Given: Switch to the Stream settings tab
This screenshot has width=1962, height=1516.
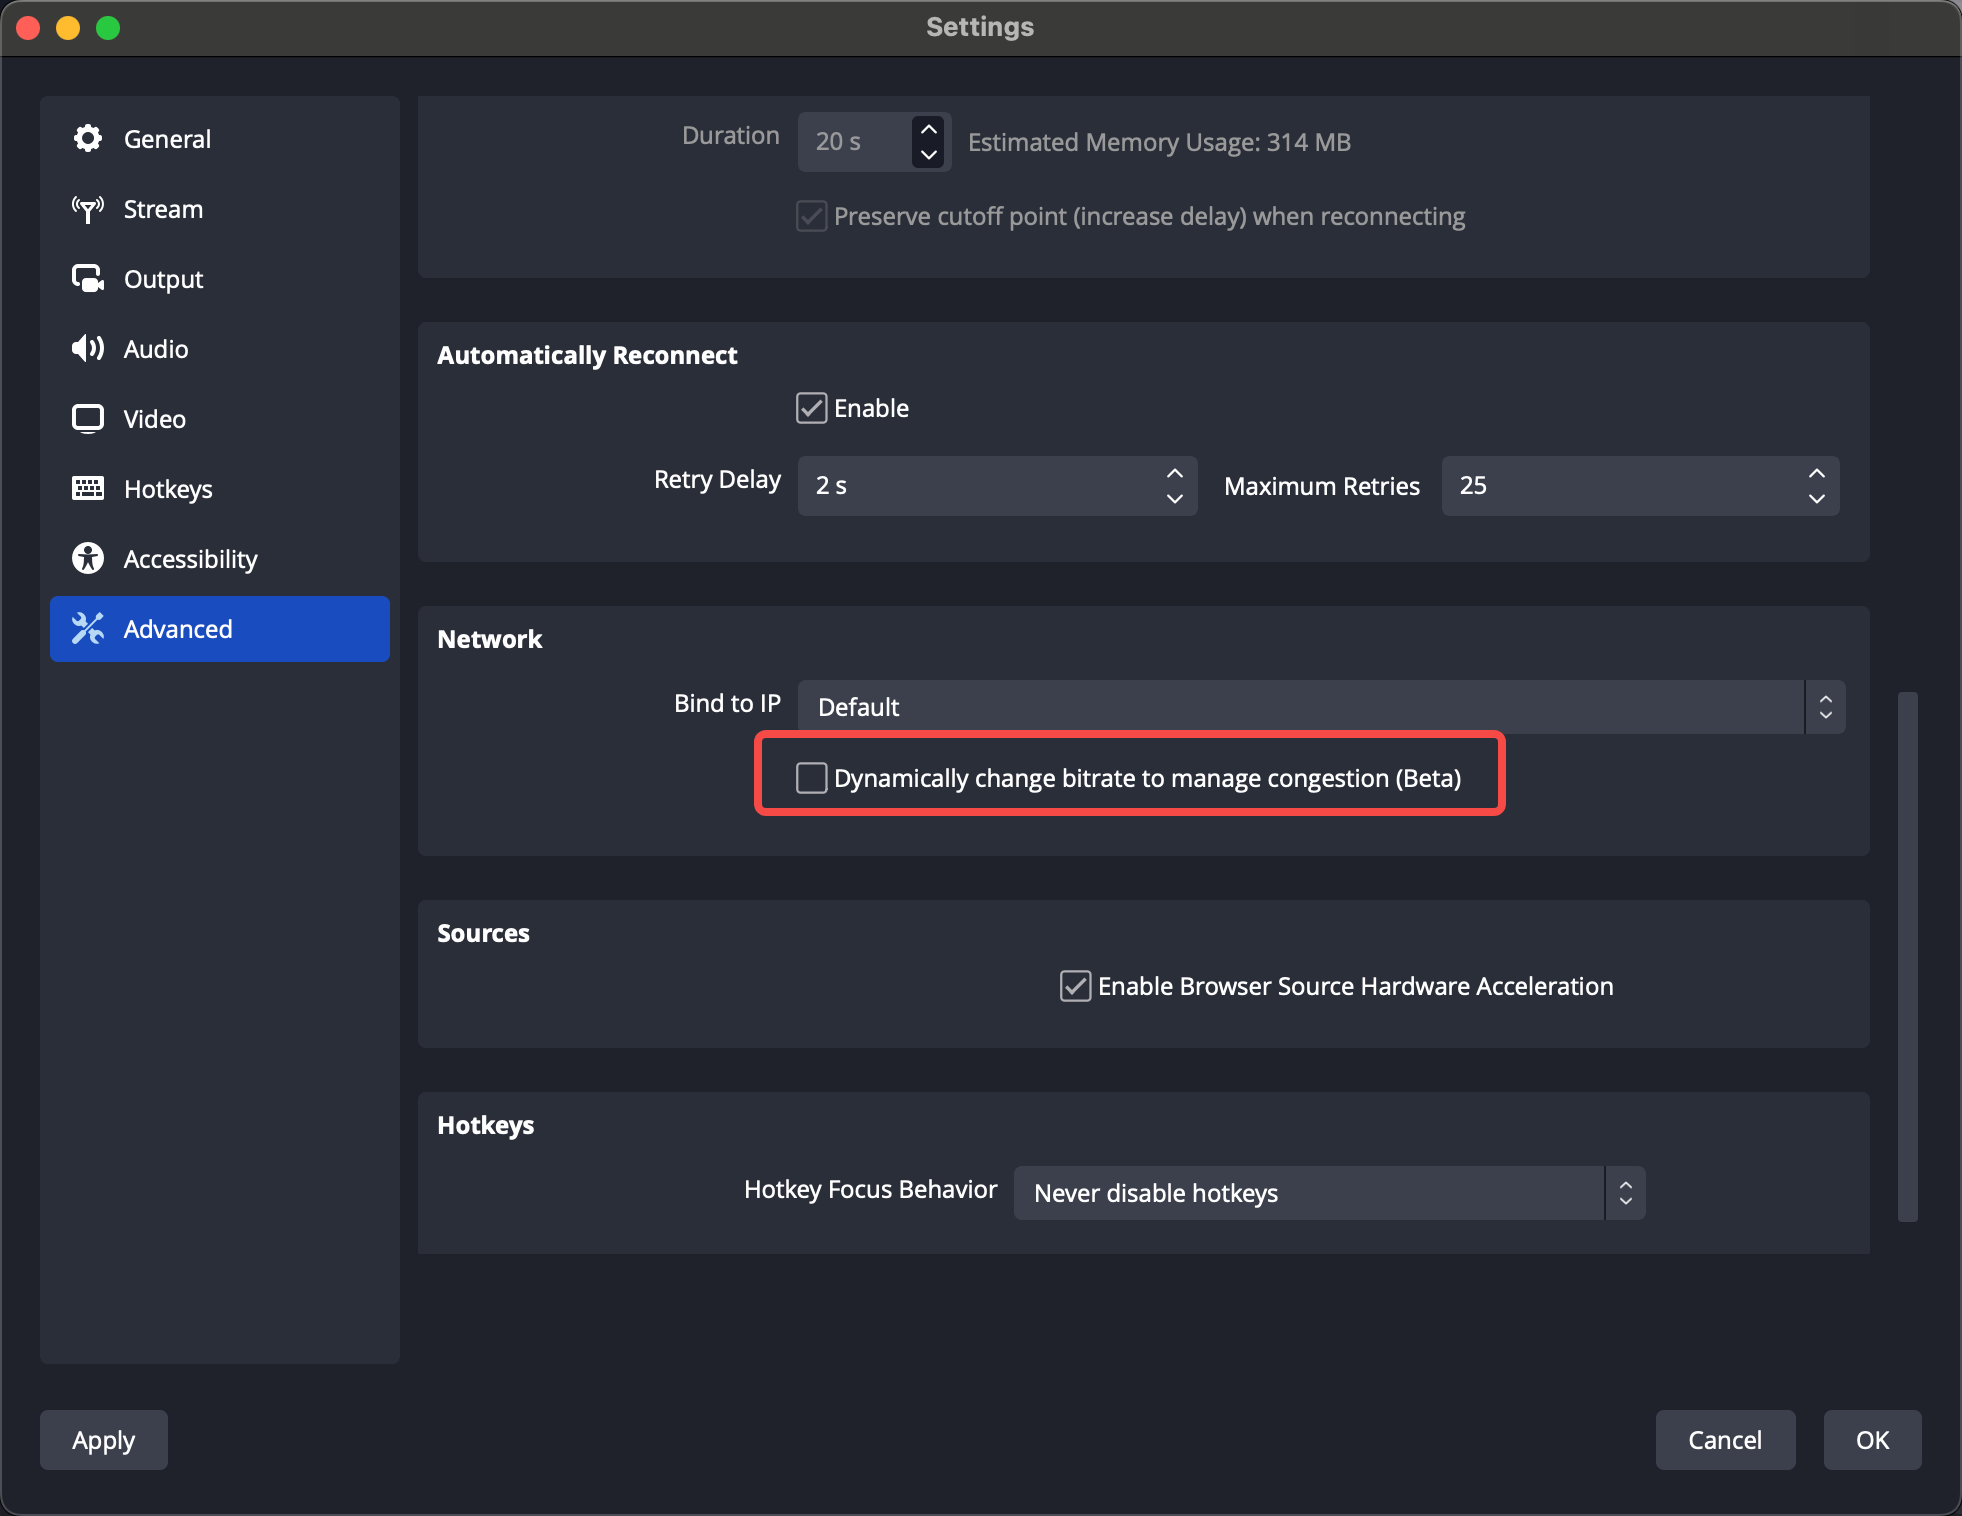Looking at the screenshot, I should click(x=163, y=209).
